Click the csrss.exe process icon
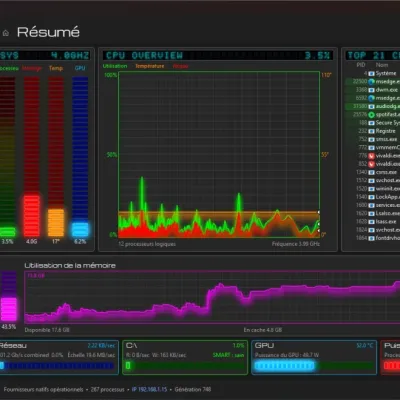 point(371,172)
